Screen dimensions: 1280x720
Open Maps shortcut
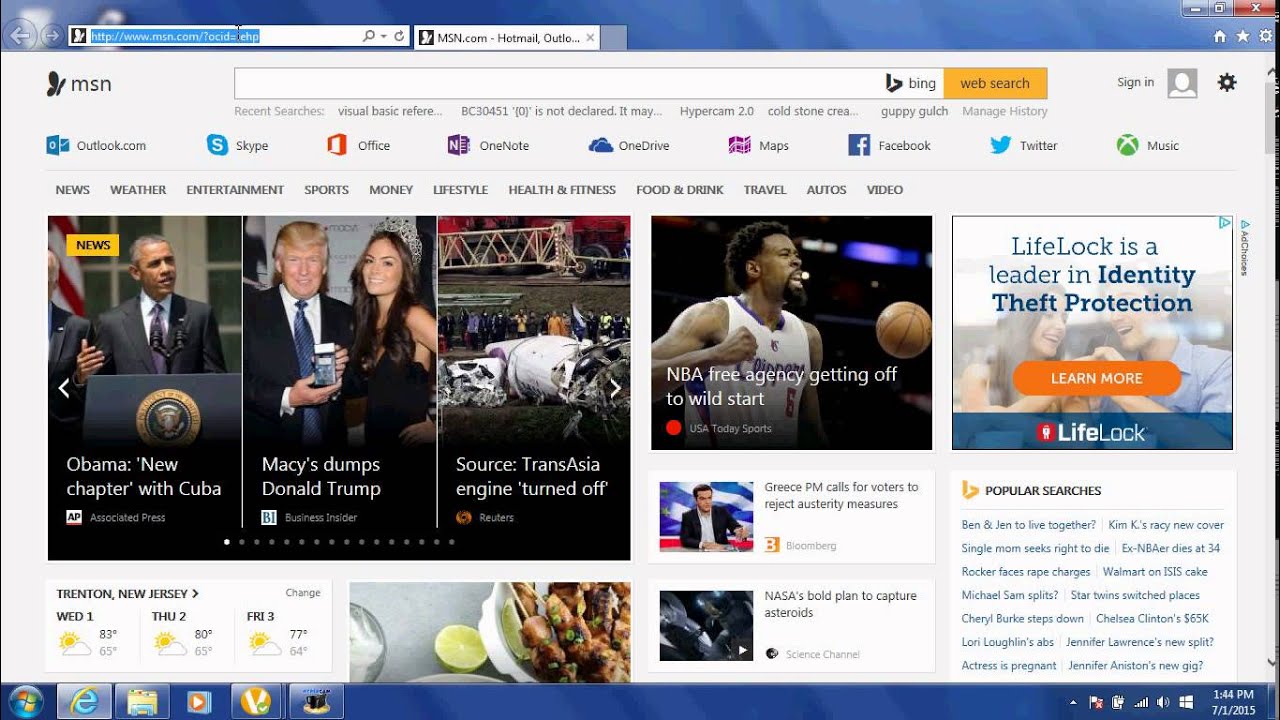pyautogui.click(x=758, y=145)
